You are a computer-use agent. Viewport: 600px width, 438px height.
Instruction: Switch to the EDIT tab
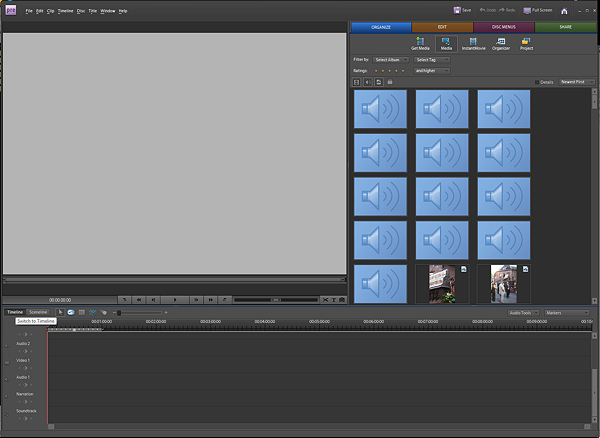[441, 26]
